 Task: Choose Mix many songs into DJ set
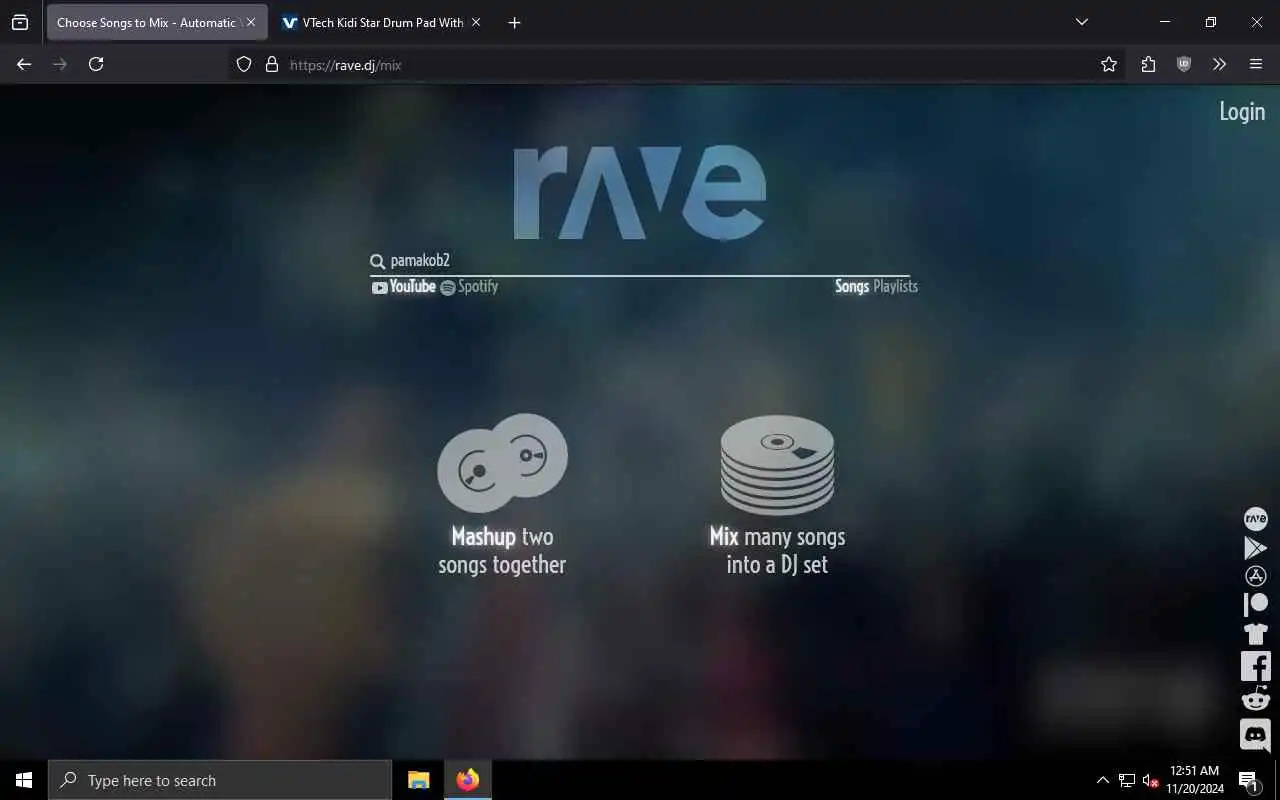(x=777, y=550)
